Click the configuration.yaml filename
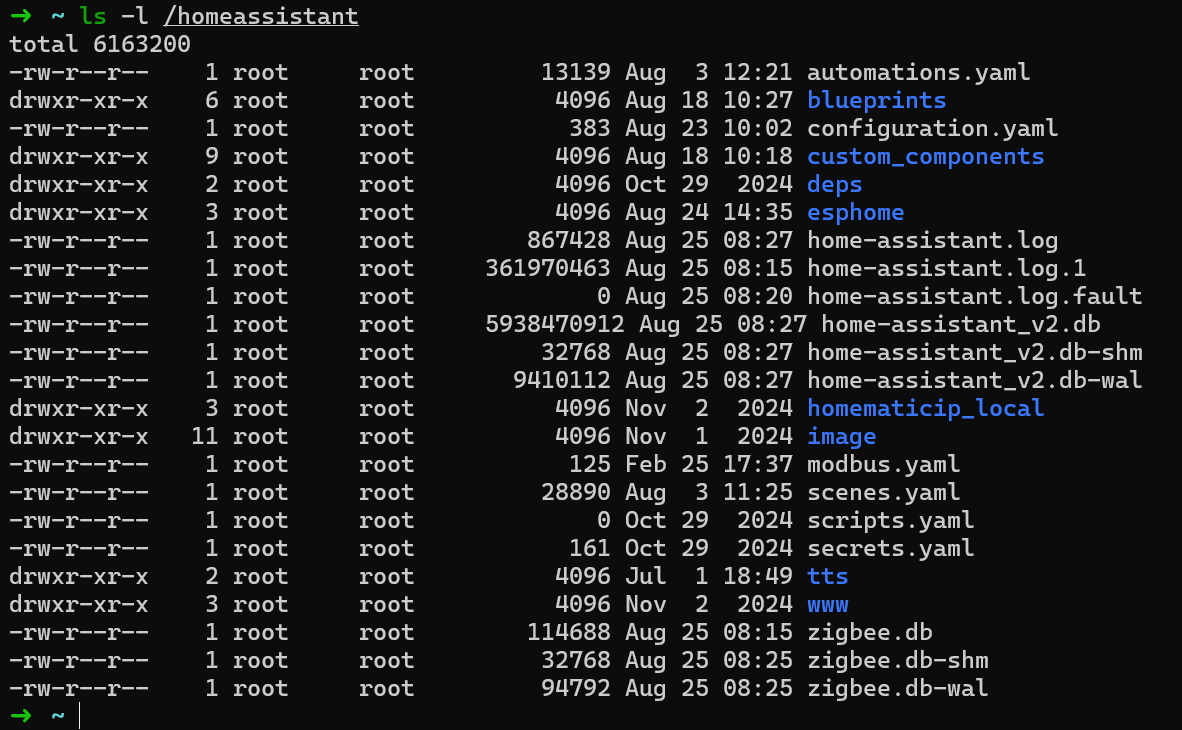The height and width of the screenshot is (730, 1182). pos(932,129)
